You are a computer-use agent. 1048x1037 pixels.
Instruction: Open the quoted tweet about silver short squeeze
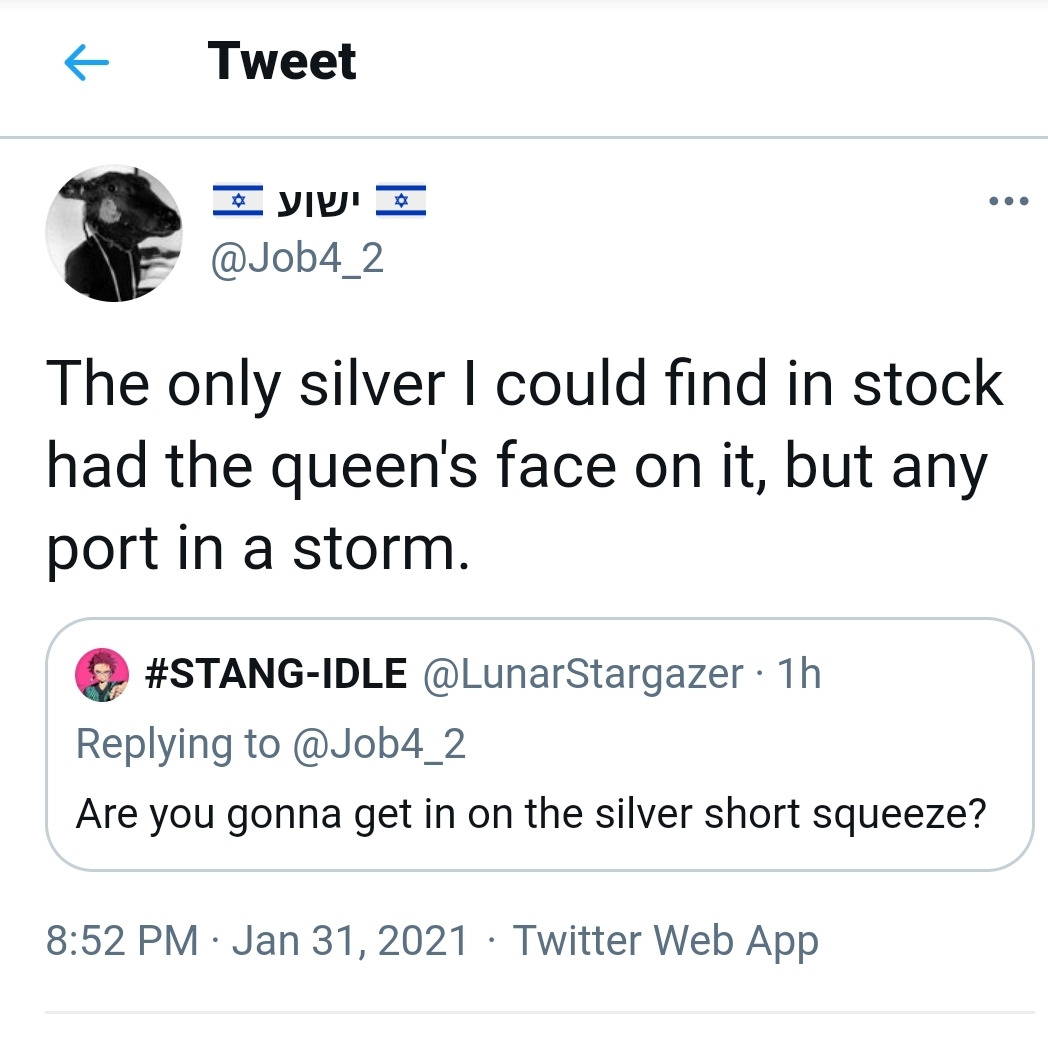530,815
